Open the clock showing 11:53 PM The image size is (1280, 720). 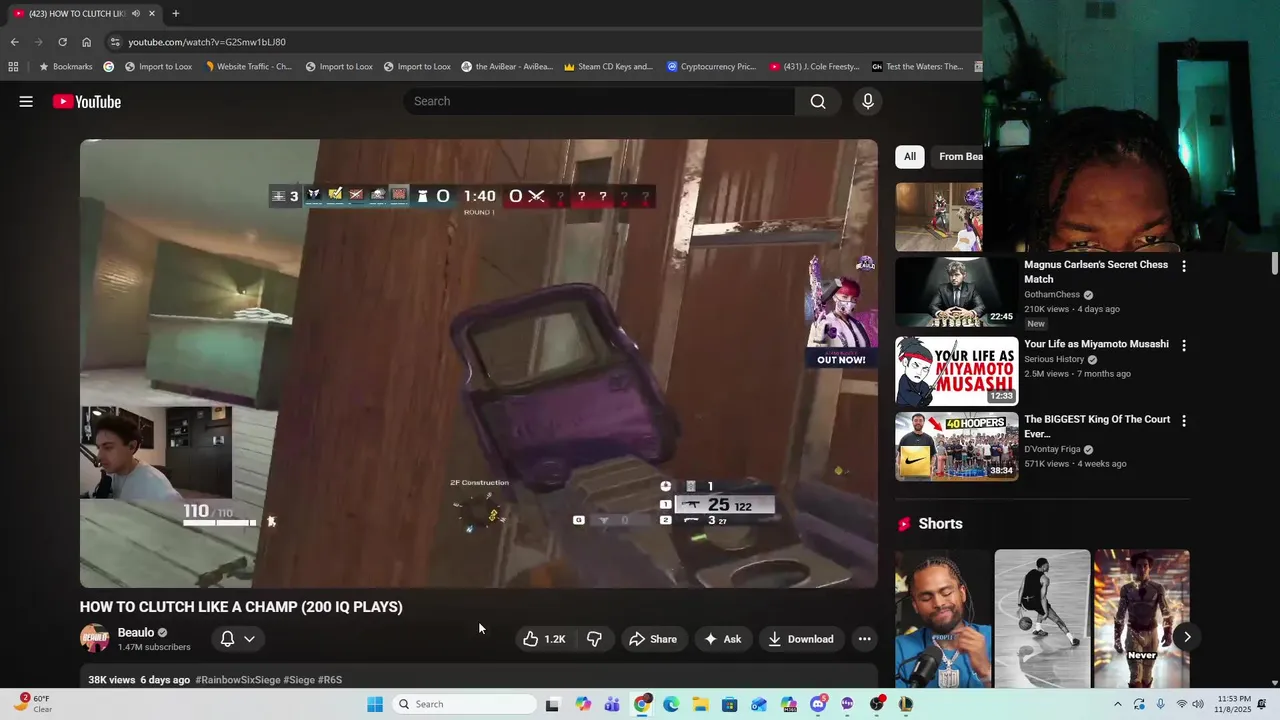tap(1234, 704)
